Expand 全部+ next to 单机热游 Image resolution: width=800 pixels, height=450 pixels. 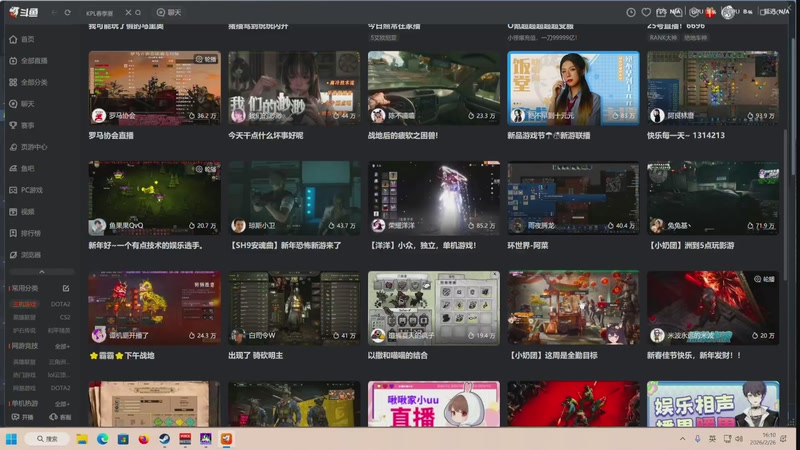pyautogui.click(x=62, y=404)
